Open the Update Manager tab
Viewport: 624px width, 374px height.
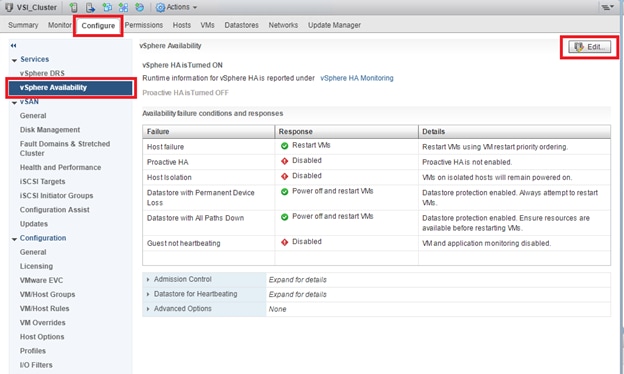click(x=334, y=25)
